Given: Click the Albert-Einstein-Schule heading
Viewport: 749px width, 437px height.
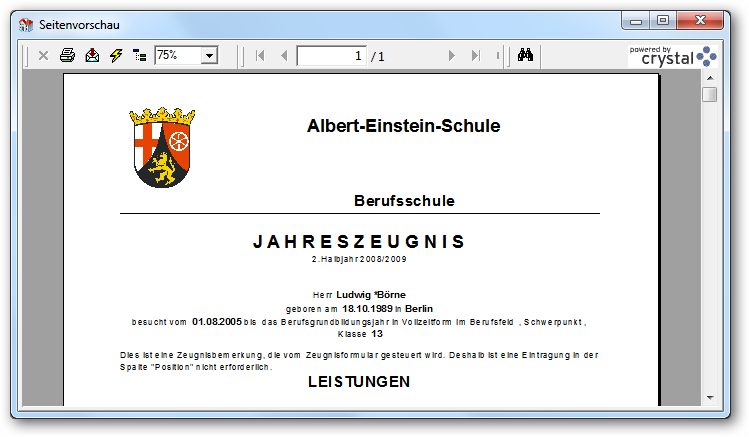Looking at the screenshot, I should pyautogui.click(x=404, y=126).
